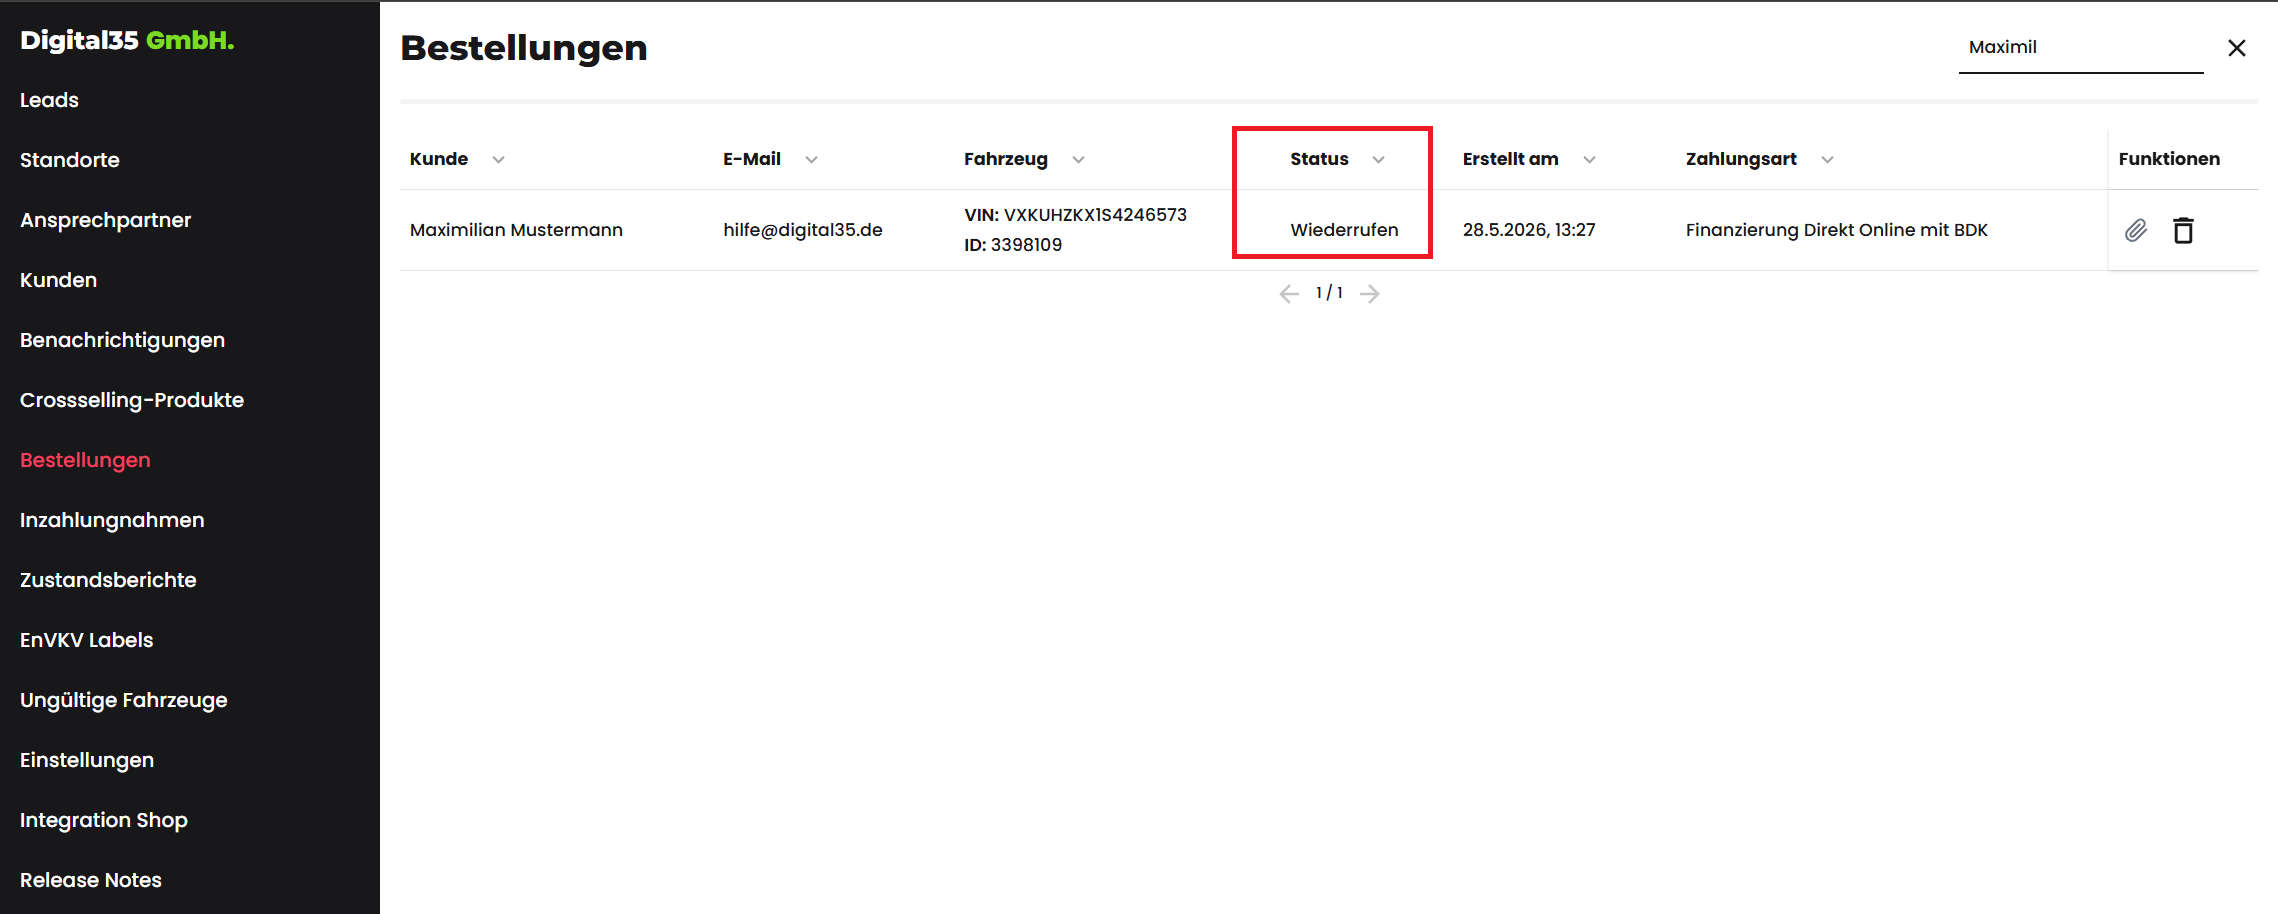Open Ungültige Fahrzeuge in the sidebar

coord(124,700)
